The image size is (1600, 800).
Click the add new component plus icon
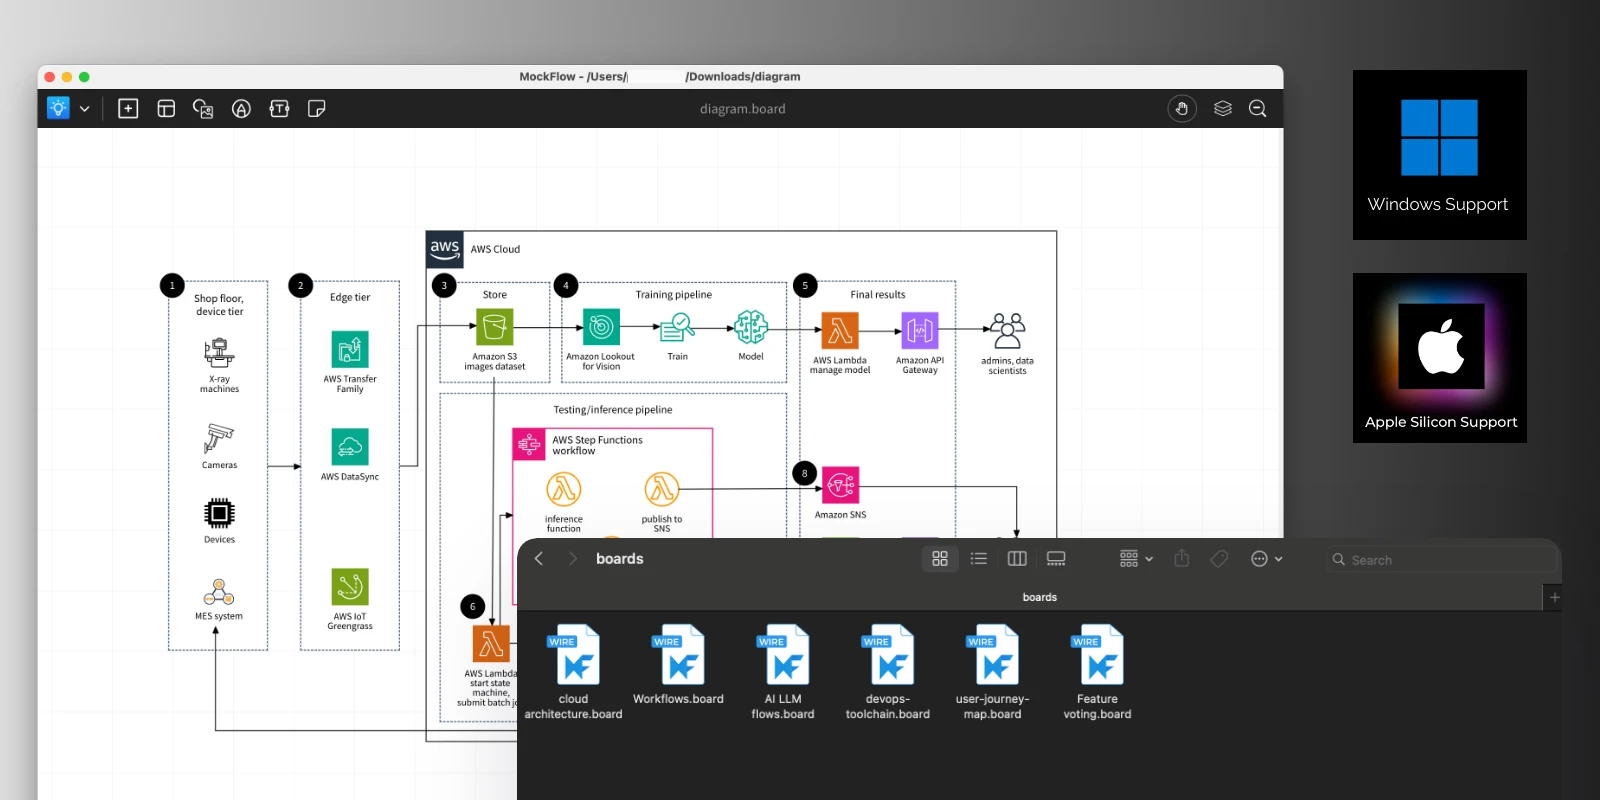click(128, 108)
